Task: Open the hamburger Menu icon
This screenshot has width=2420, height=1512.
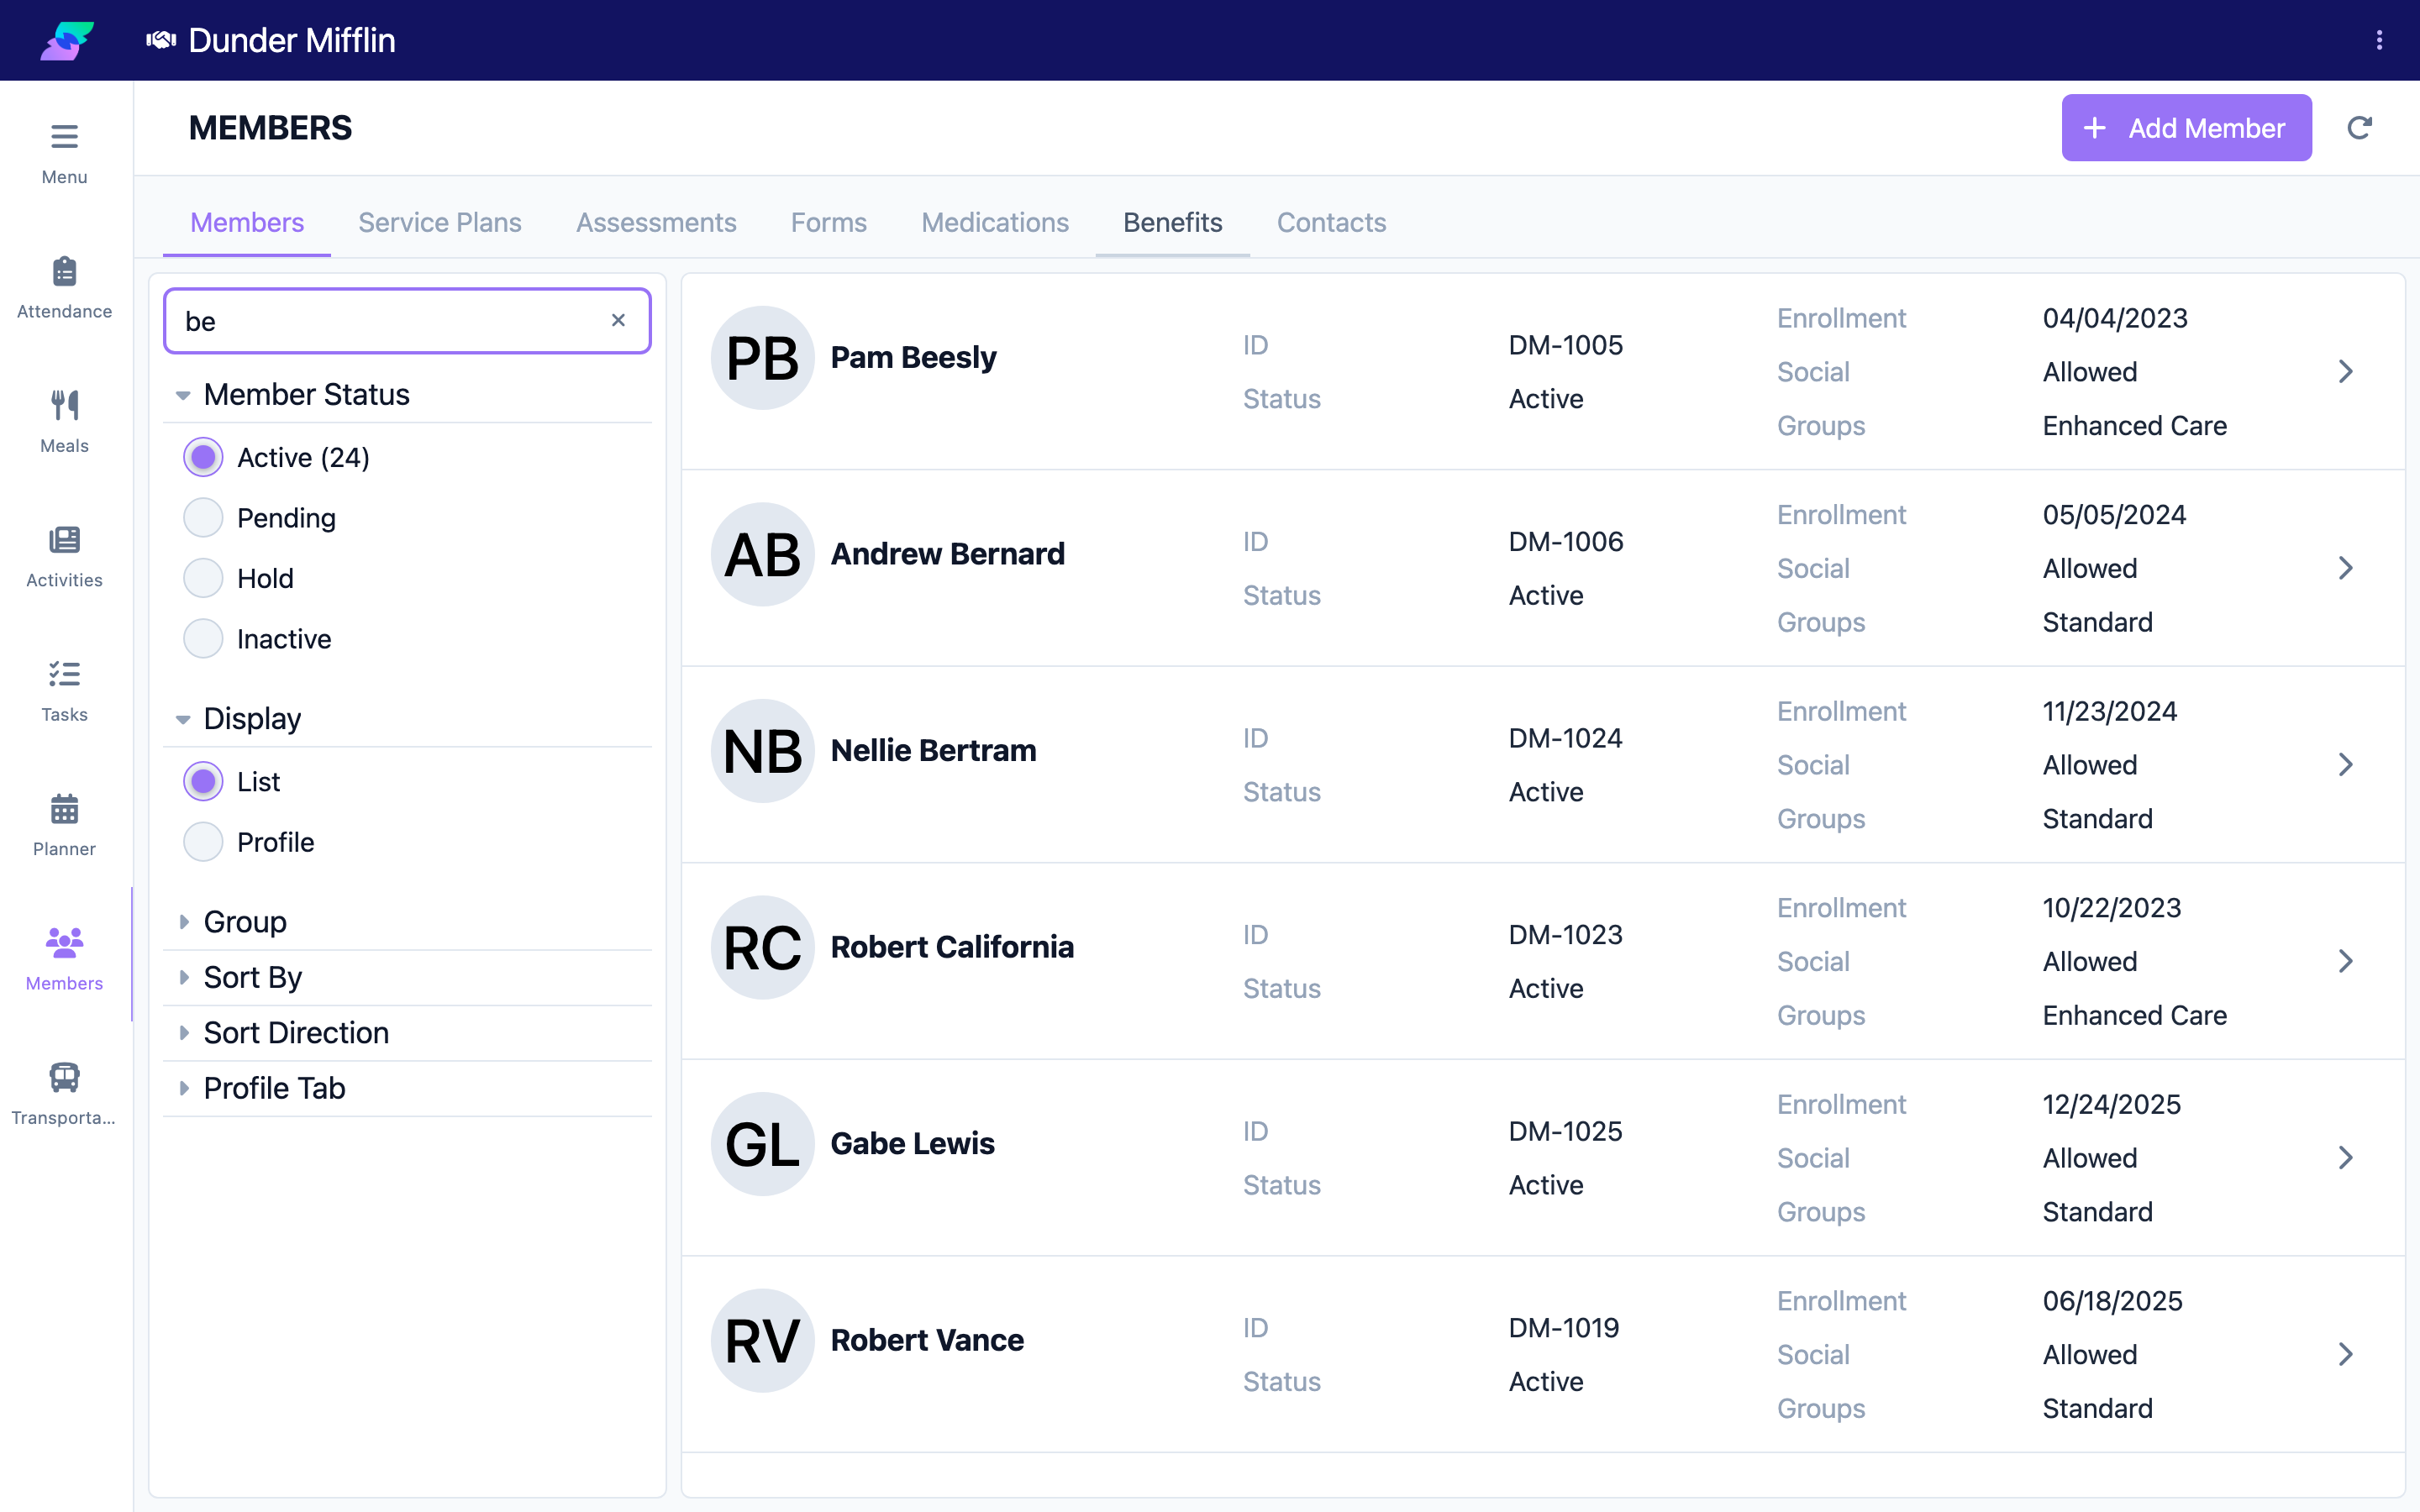Action: [64, 136]
